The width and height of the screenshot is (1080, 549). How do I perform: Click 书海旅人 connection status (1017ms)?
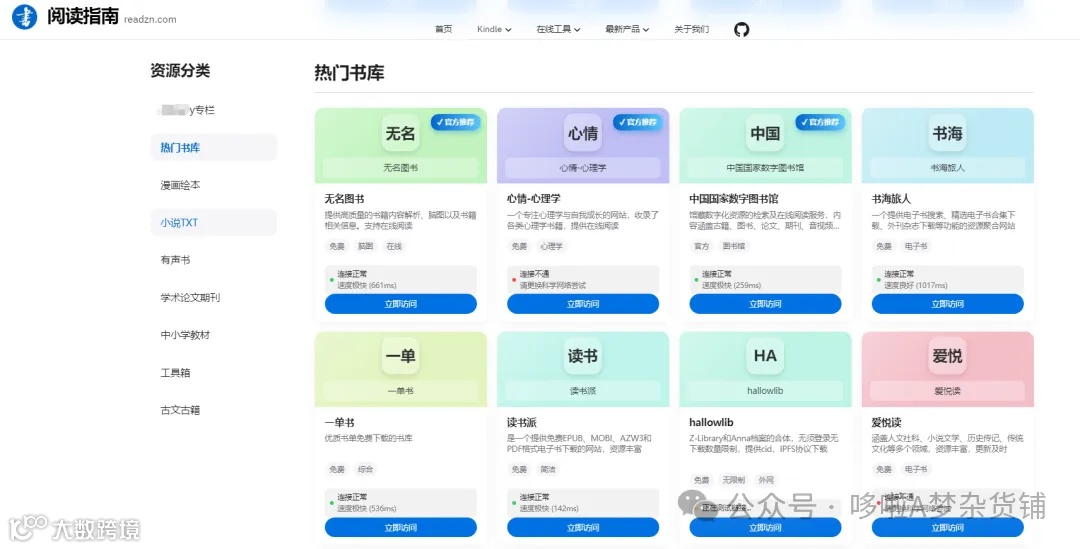pyautogui.click(x=948, y=279)
